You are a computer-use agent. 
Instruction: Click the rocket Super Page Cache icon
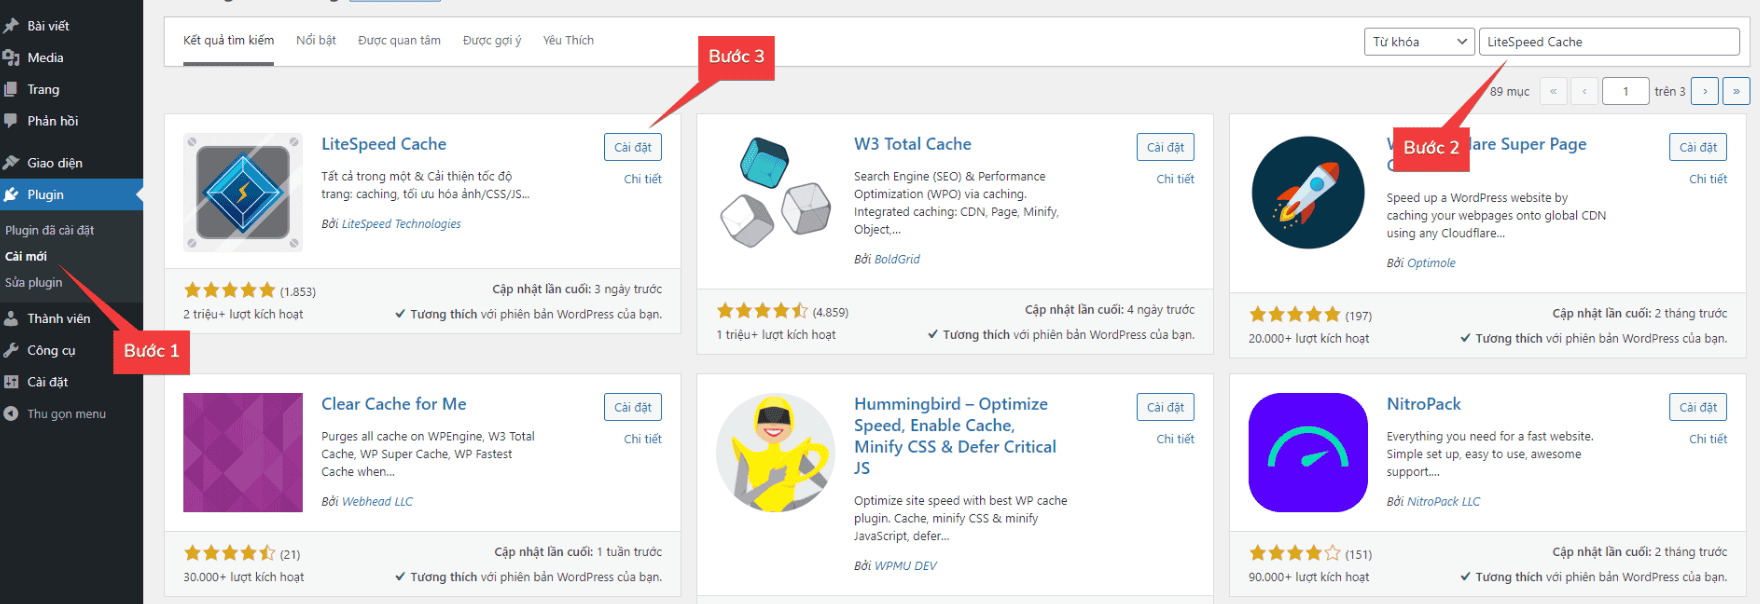click(1308, 192)
